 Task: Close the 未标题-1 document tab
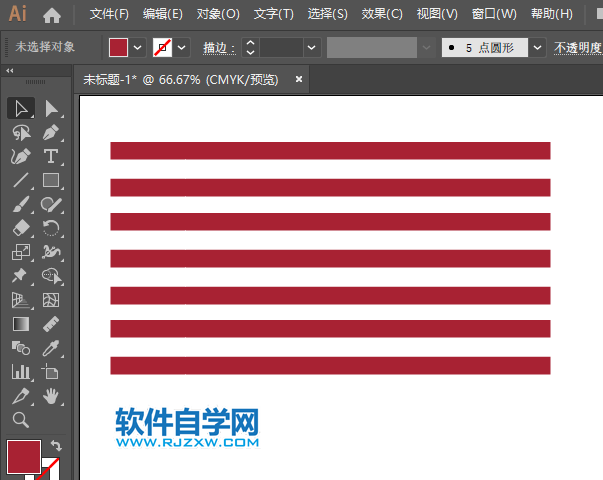pyautogui.click(x=299, y=79)
